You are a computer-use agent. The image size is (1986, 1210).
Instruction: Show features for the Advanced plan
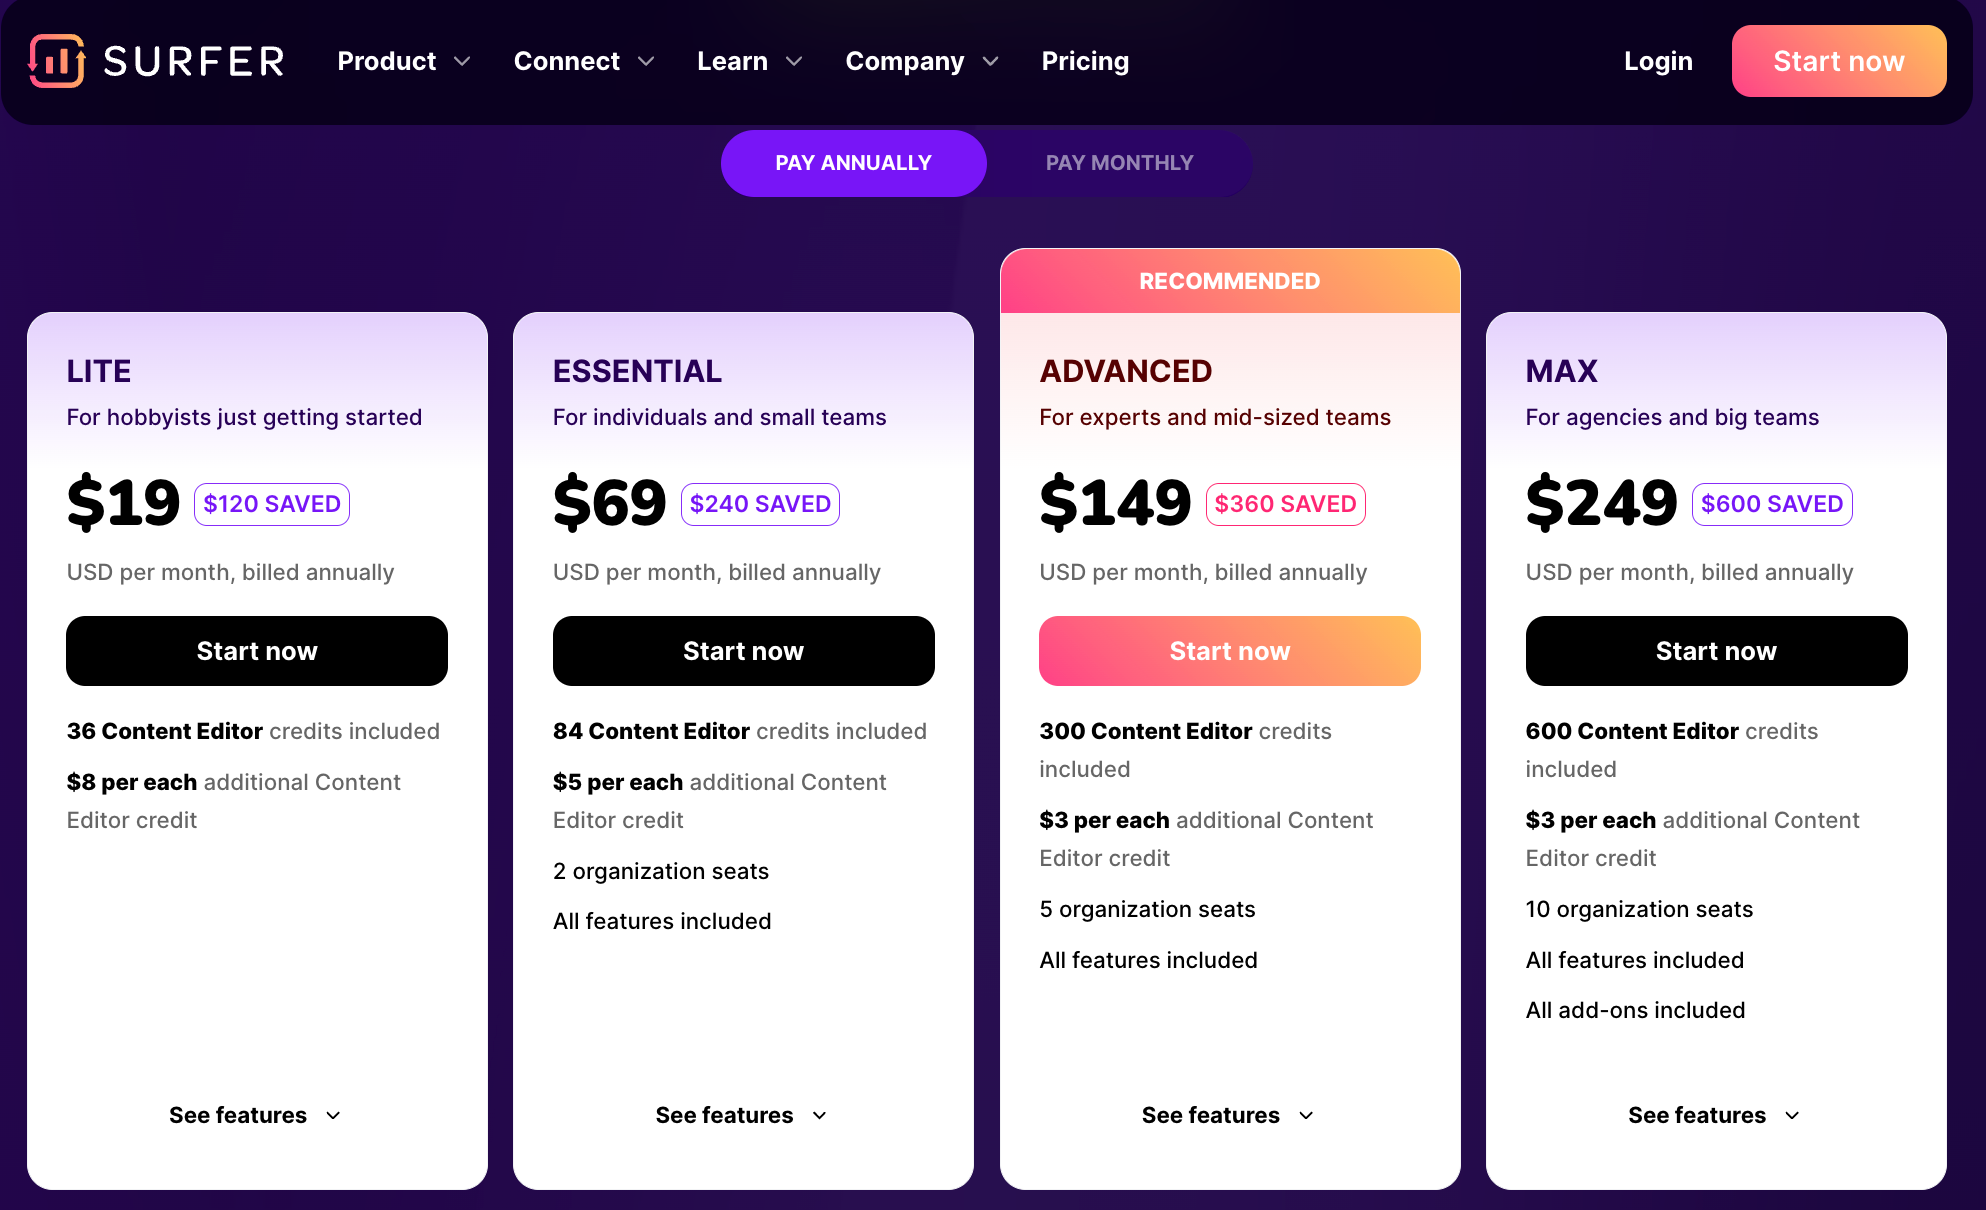[x=1229, y=1114]
